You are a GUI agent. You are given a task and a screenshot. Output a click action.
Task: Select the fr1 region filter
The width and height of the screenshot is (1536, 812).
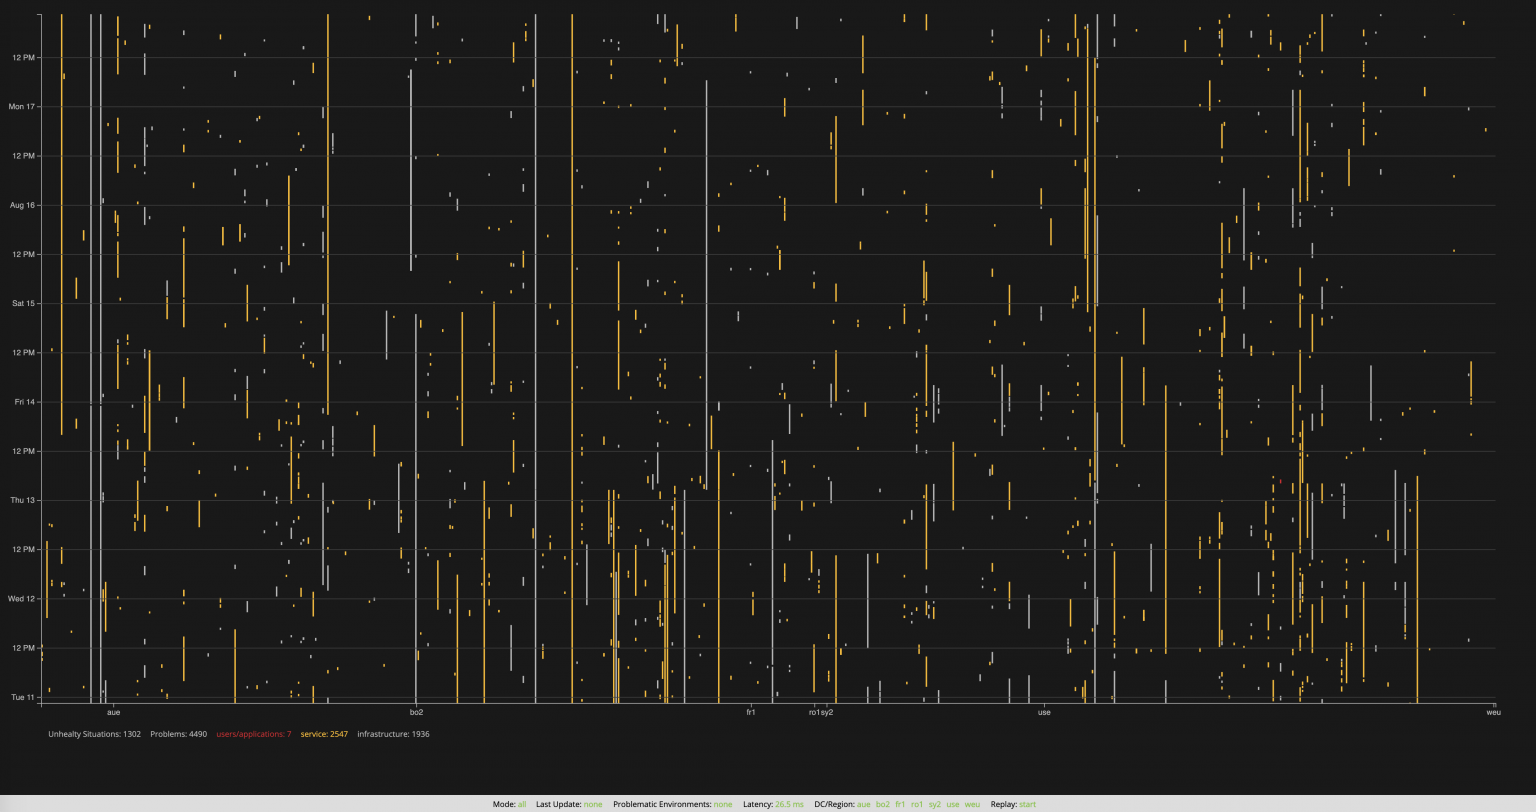click(898, 804)
